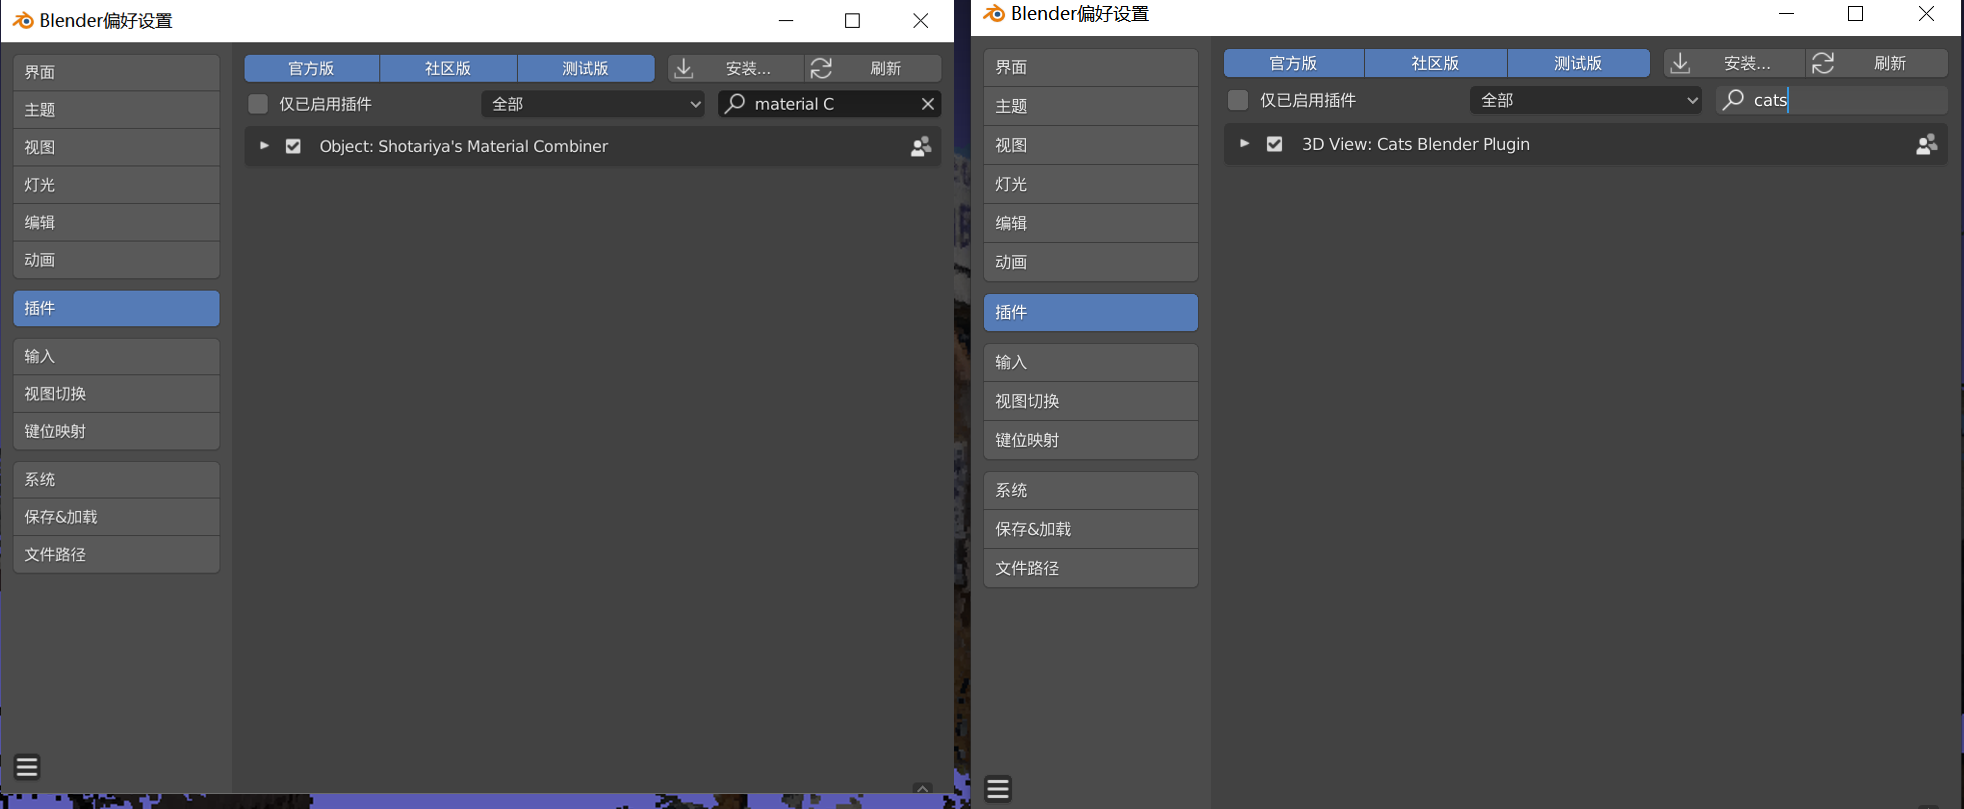Open 系统 tab in left window
Viewport: 1964px width, 809px height.
[116, 480]
